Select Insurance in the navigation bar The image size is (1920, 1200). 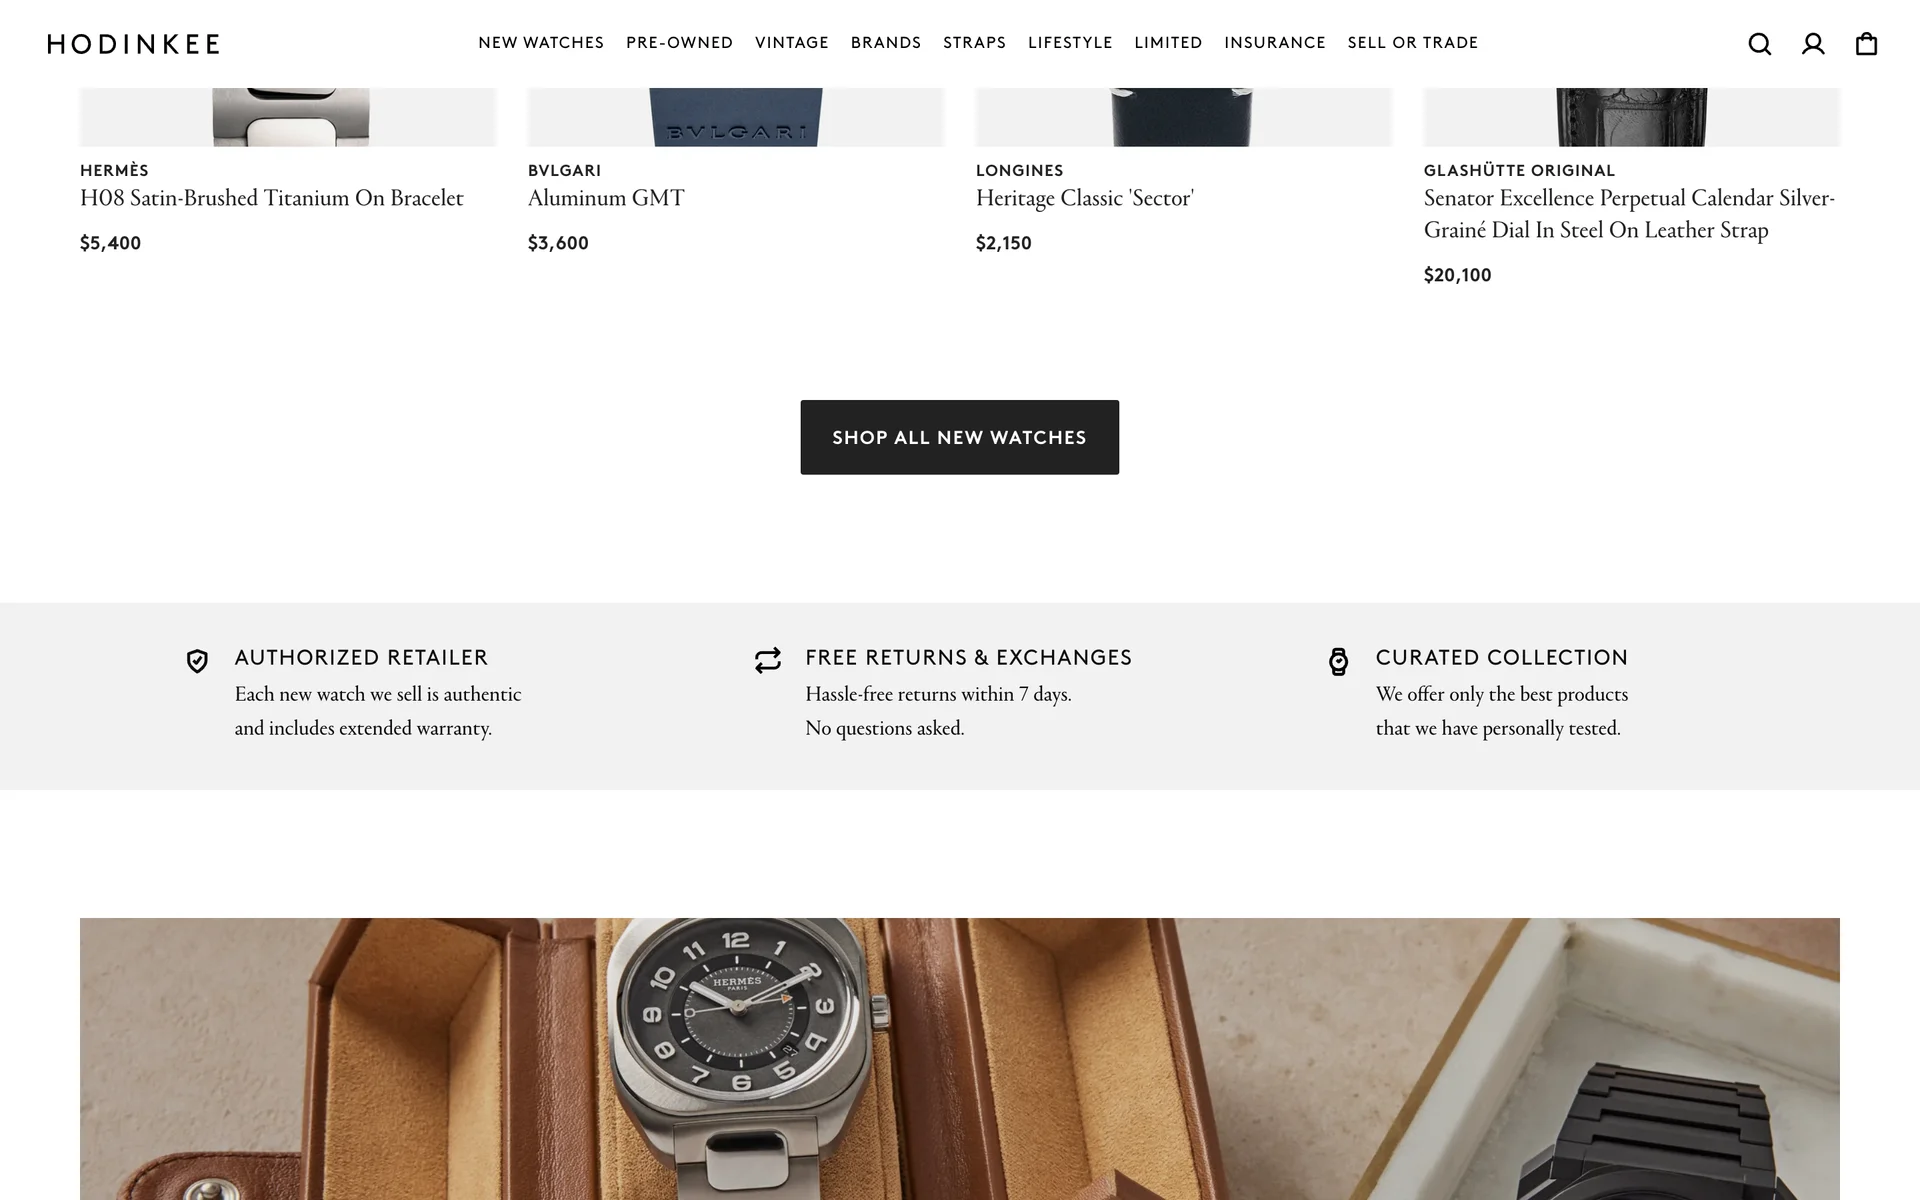pyautogui.click(x=1274, y=43)
